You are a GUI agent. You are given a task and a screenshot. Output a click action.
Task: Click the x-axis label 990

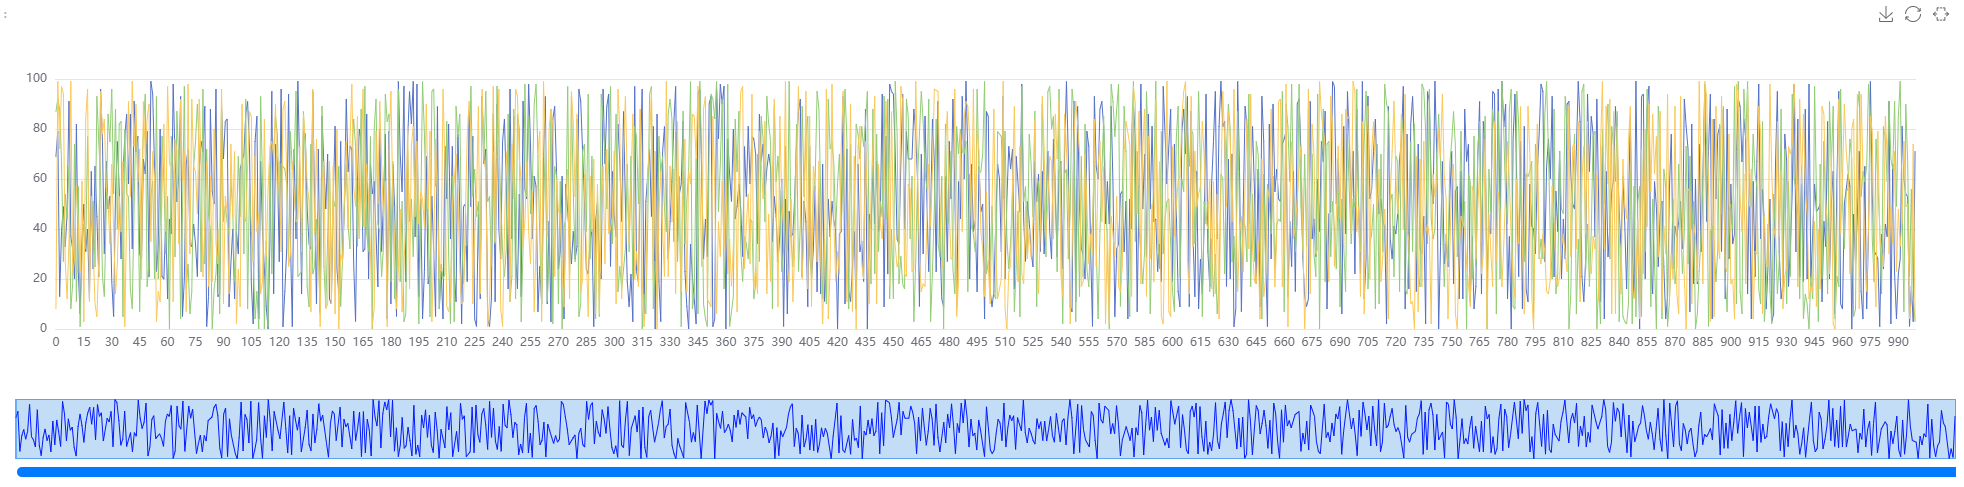(x=1898, y=342)
